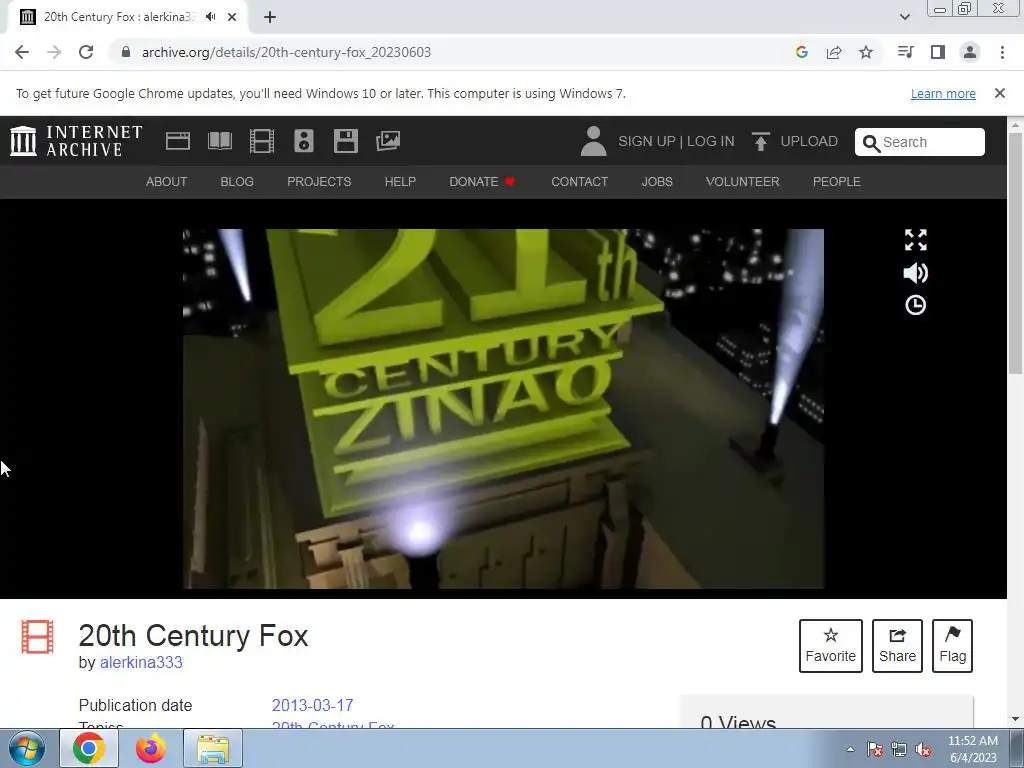This screenshot has width=1024, height=768.
Task: Close the 20th Century Fox tab
Action: 232,17
